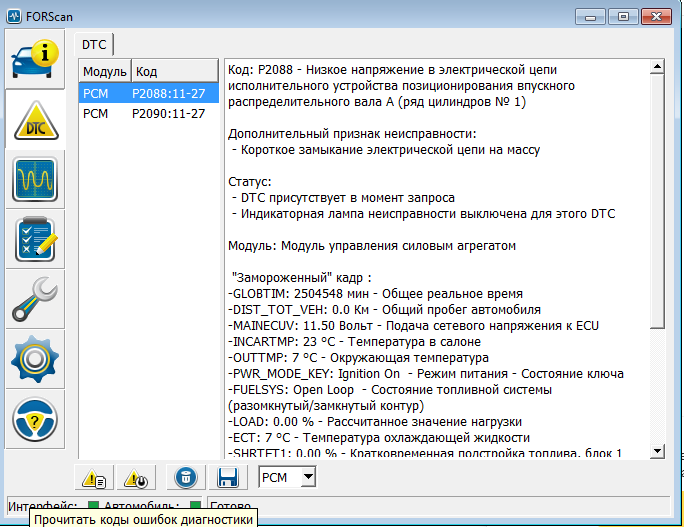Screen dimensions: 684x527
Task: Minimize the FORScan window
Action: (590, 17)
